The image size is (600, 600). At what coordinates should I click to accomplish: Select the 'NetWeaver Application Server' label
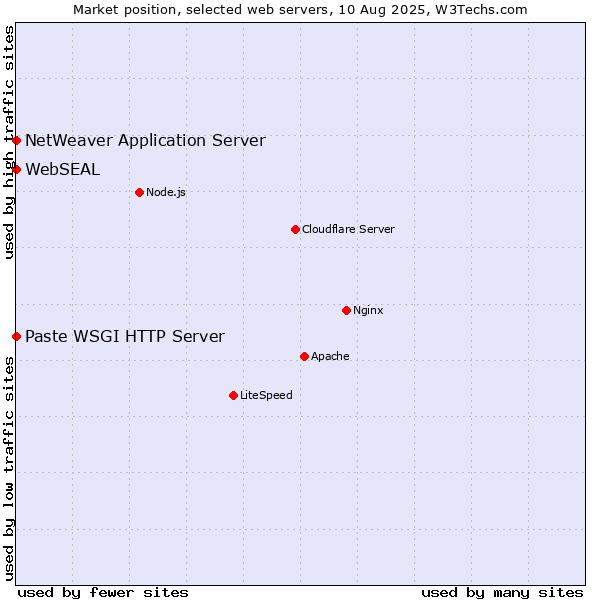point(145,141)
